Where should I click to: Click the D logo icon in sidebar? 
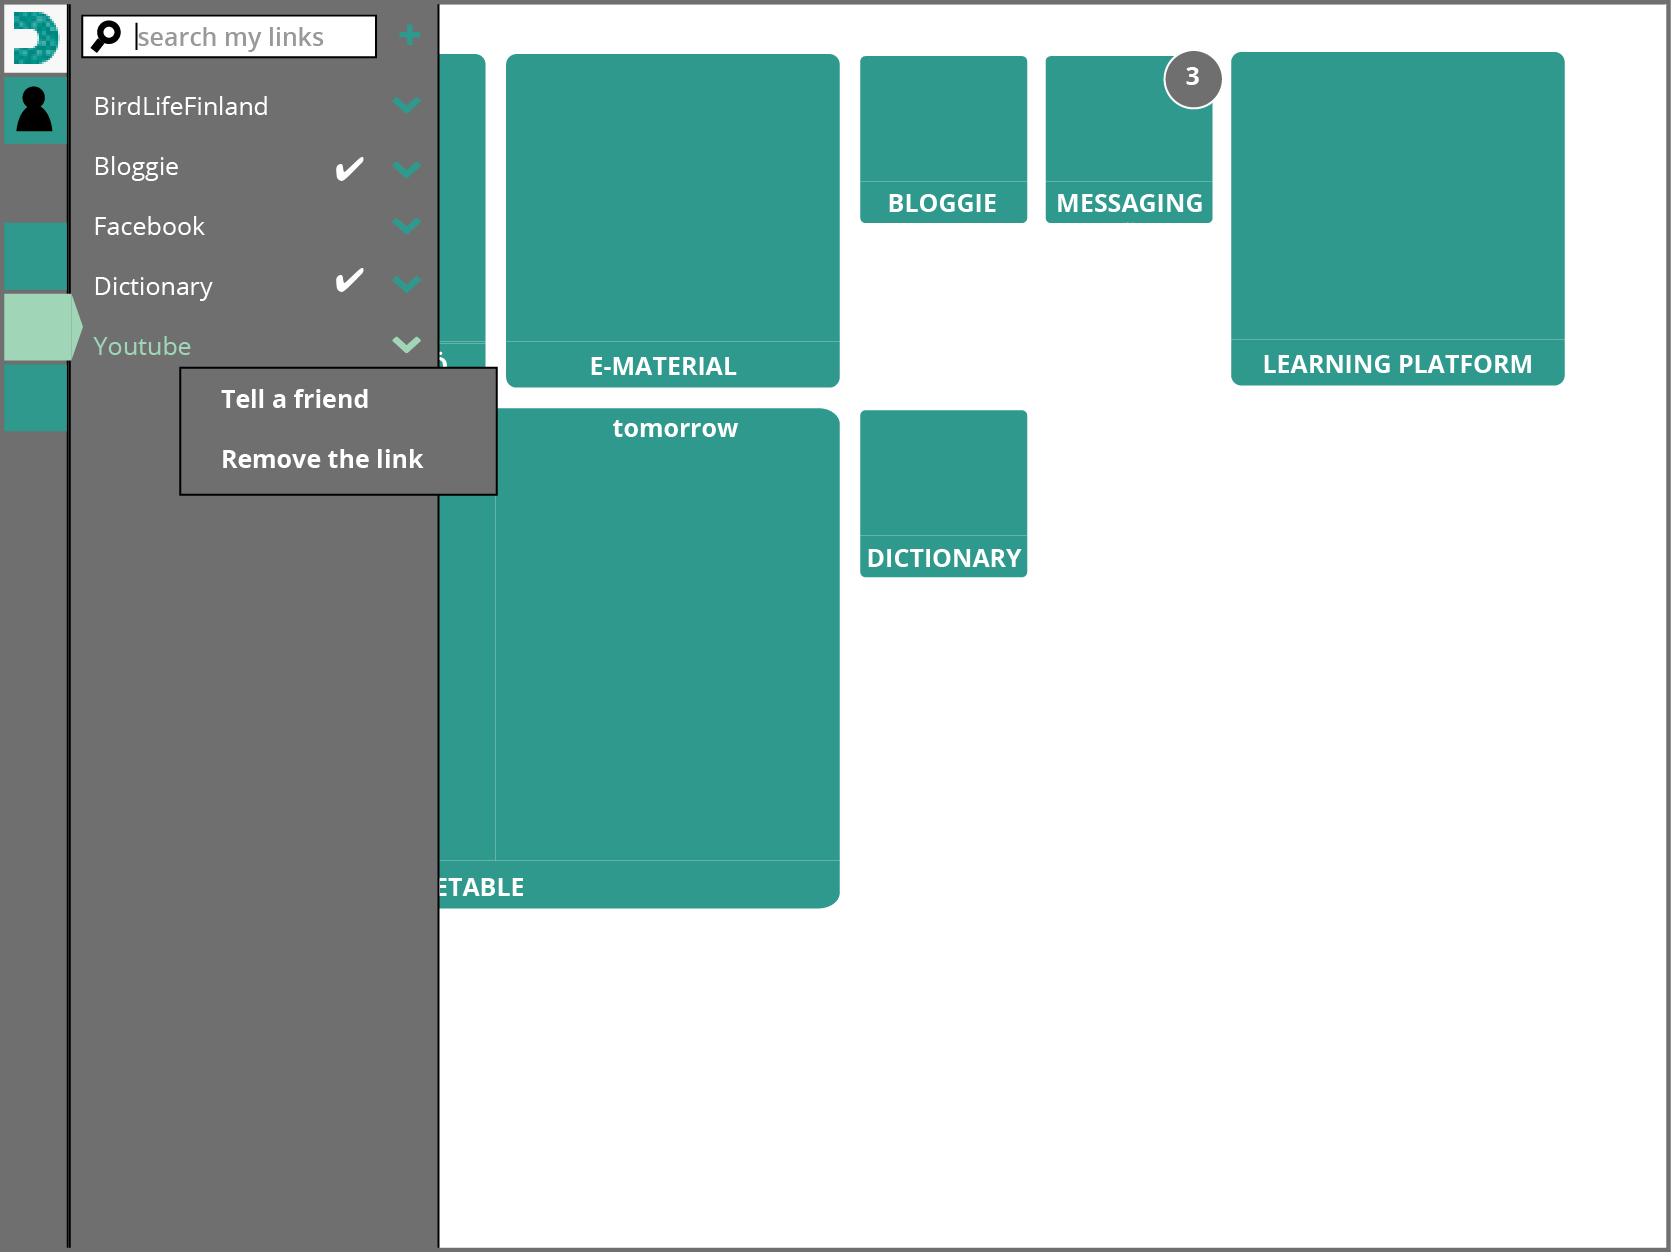pos(36,38)
